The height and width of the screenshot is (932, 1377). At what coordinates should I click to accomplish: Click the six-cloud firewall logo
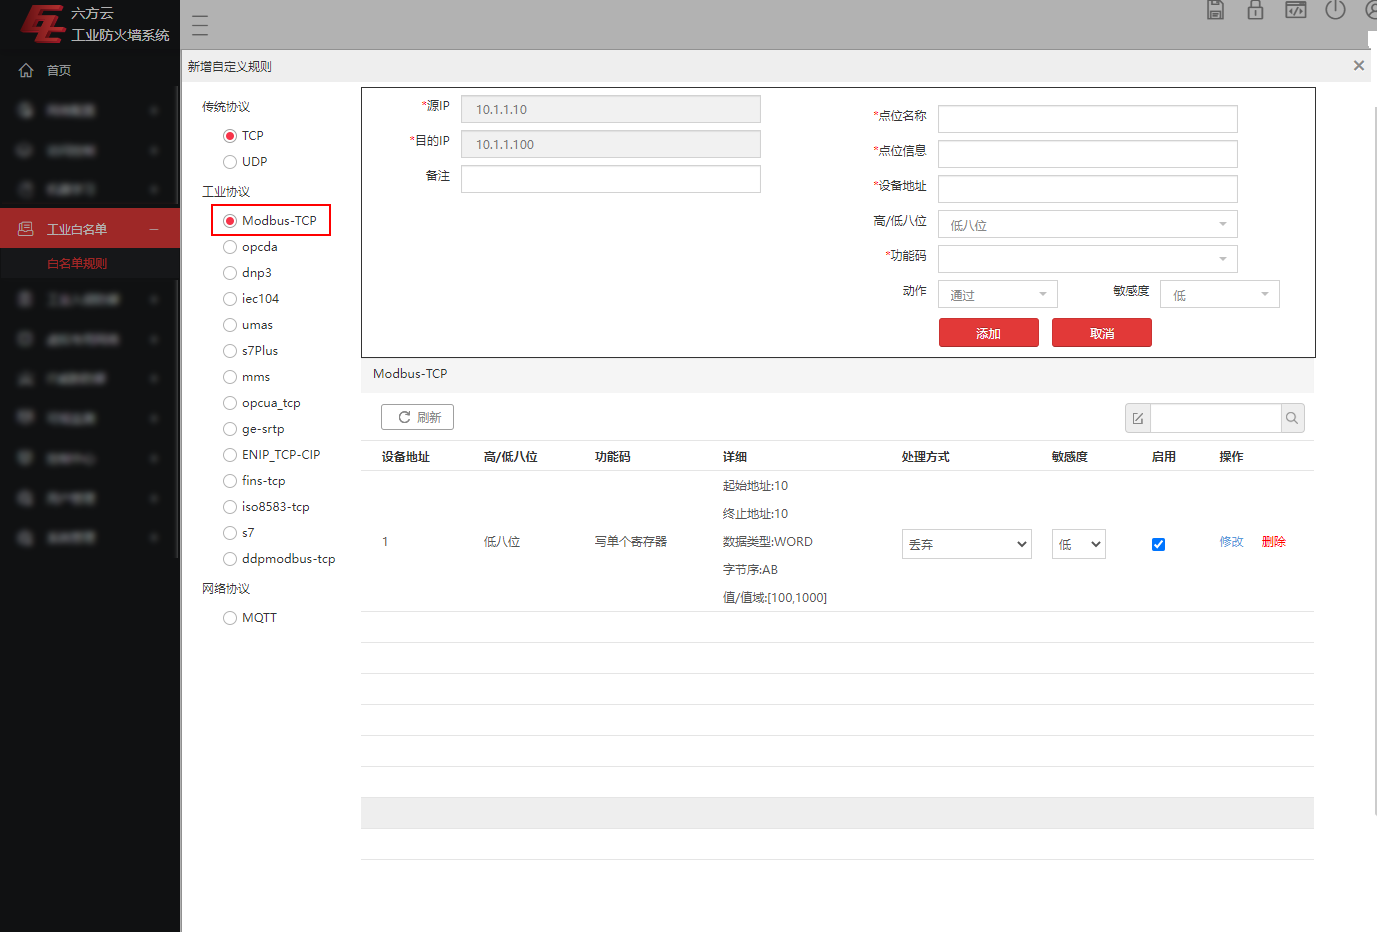coord(42,24)
